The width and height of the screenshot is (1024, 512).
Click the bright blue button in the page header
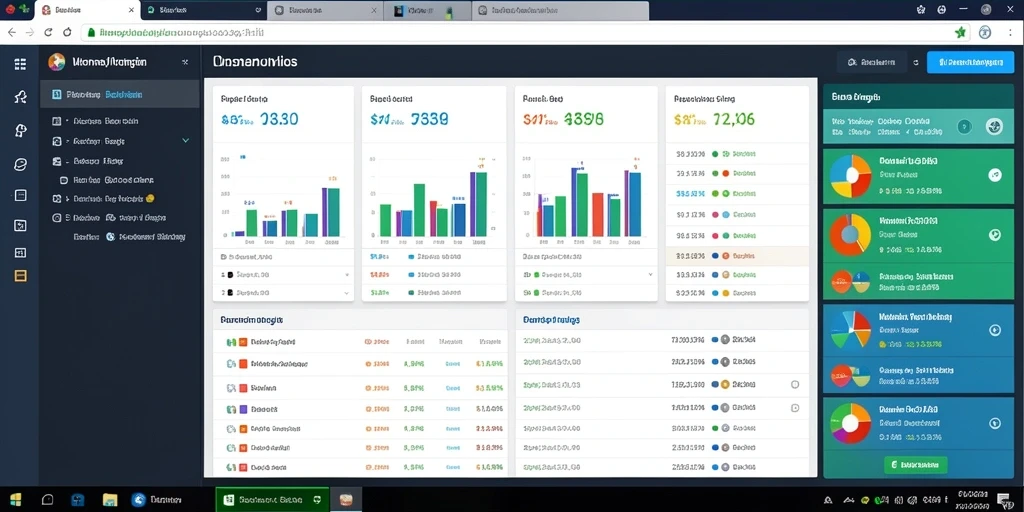click(x=970, y=63)
